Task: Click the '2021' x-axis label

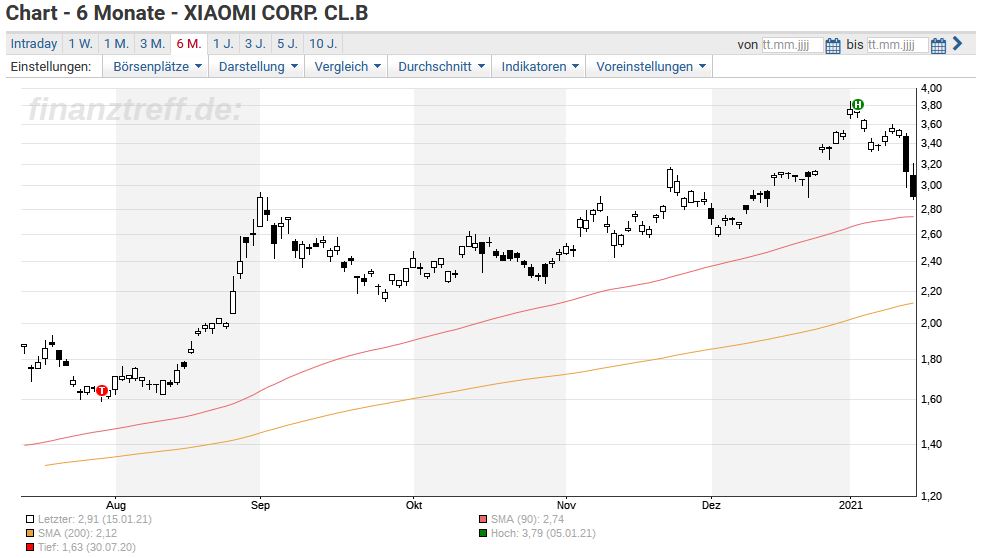Action: coord(851,505)
